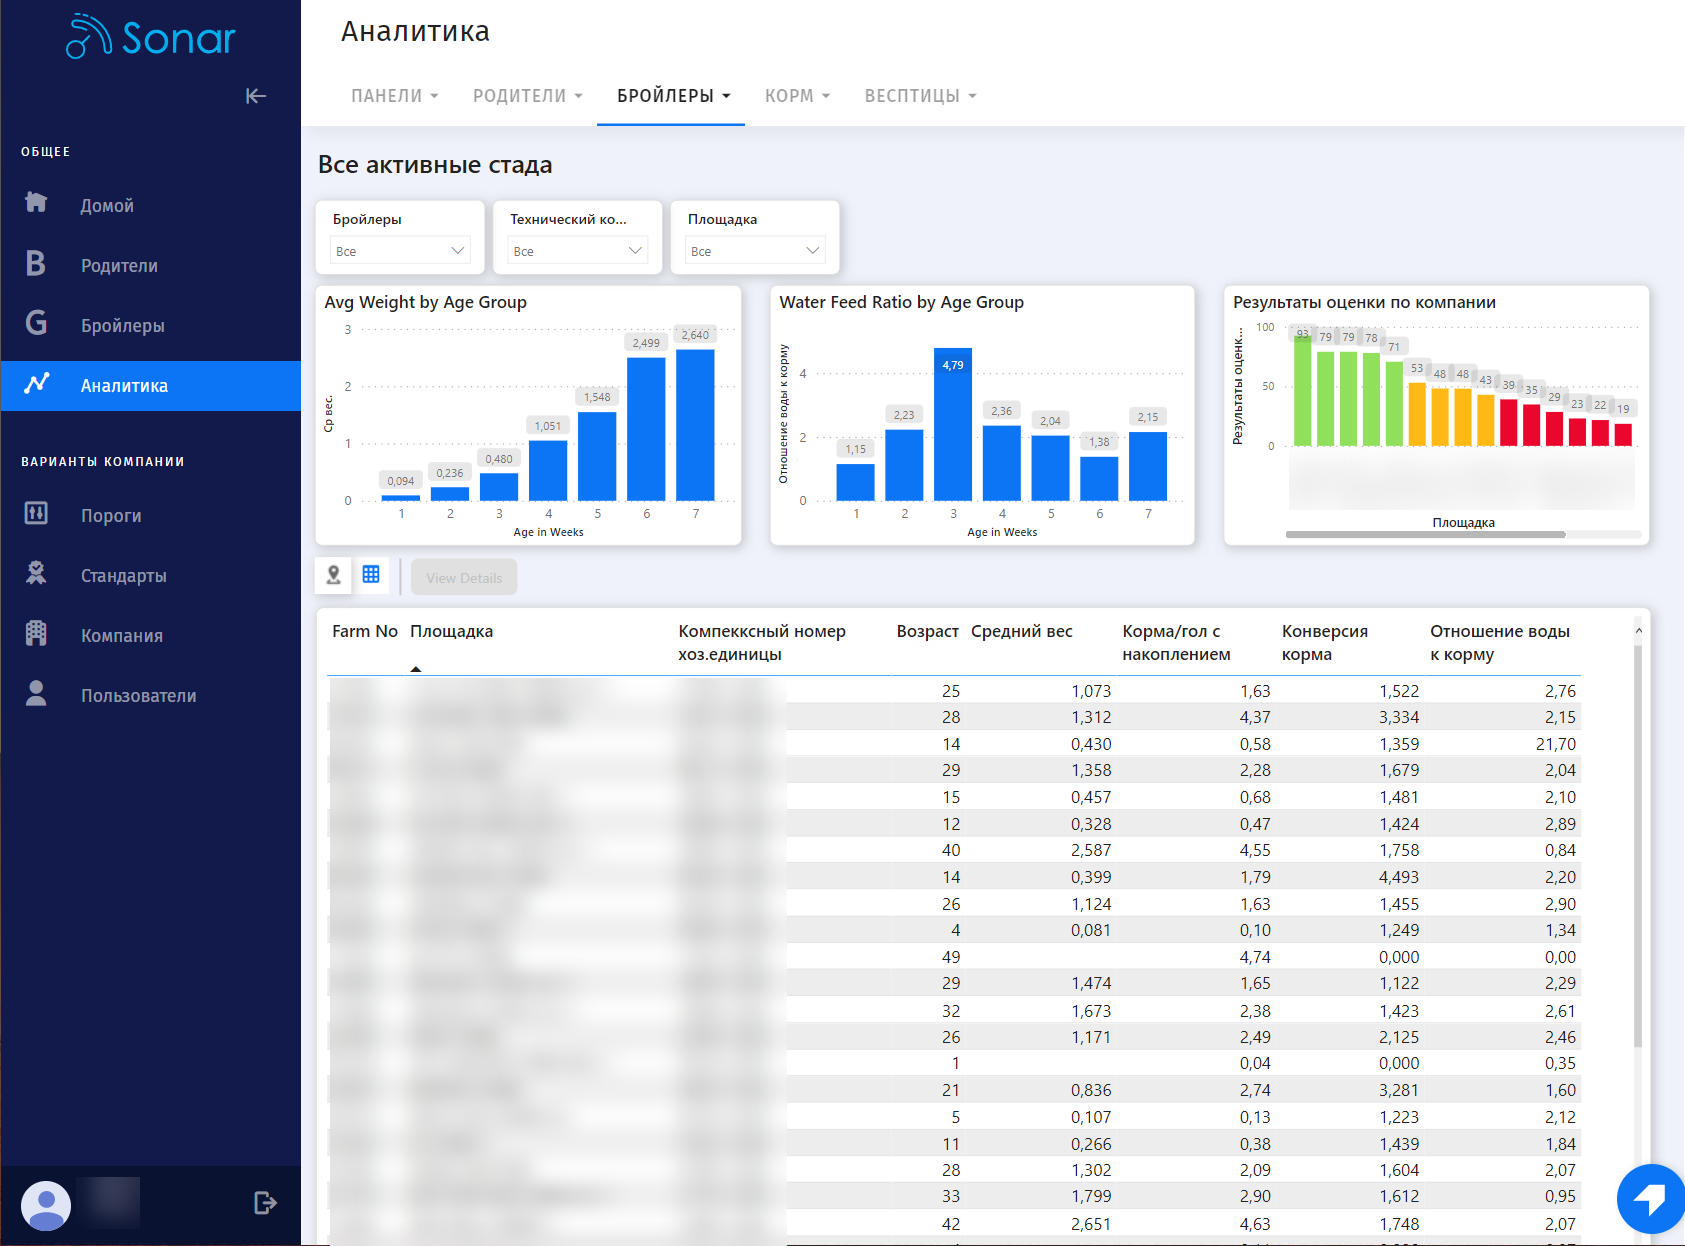1685x1246 pixels.
Task: Click the 2,640 weight bar for week 7
Action: click(695, 424)
